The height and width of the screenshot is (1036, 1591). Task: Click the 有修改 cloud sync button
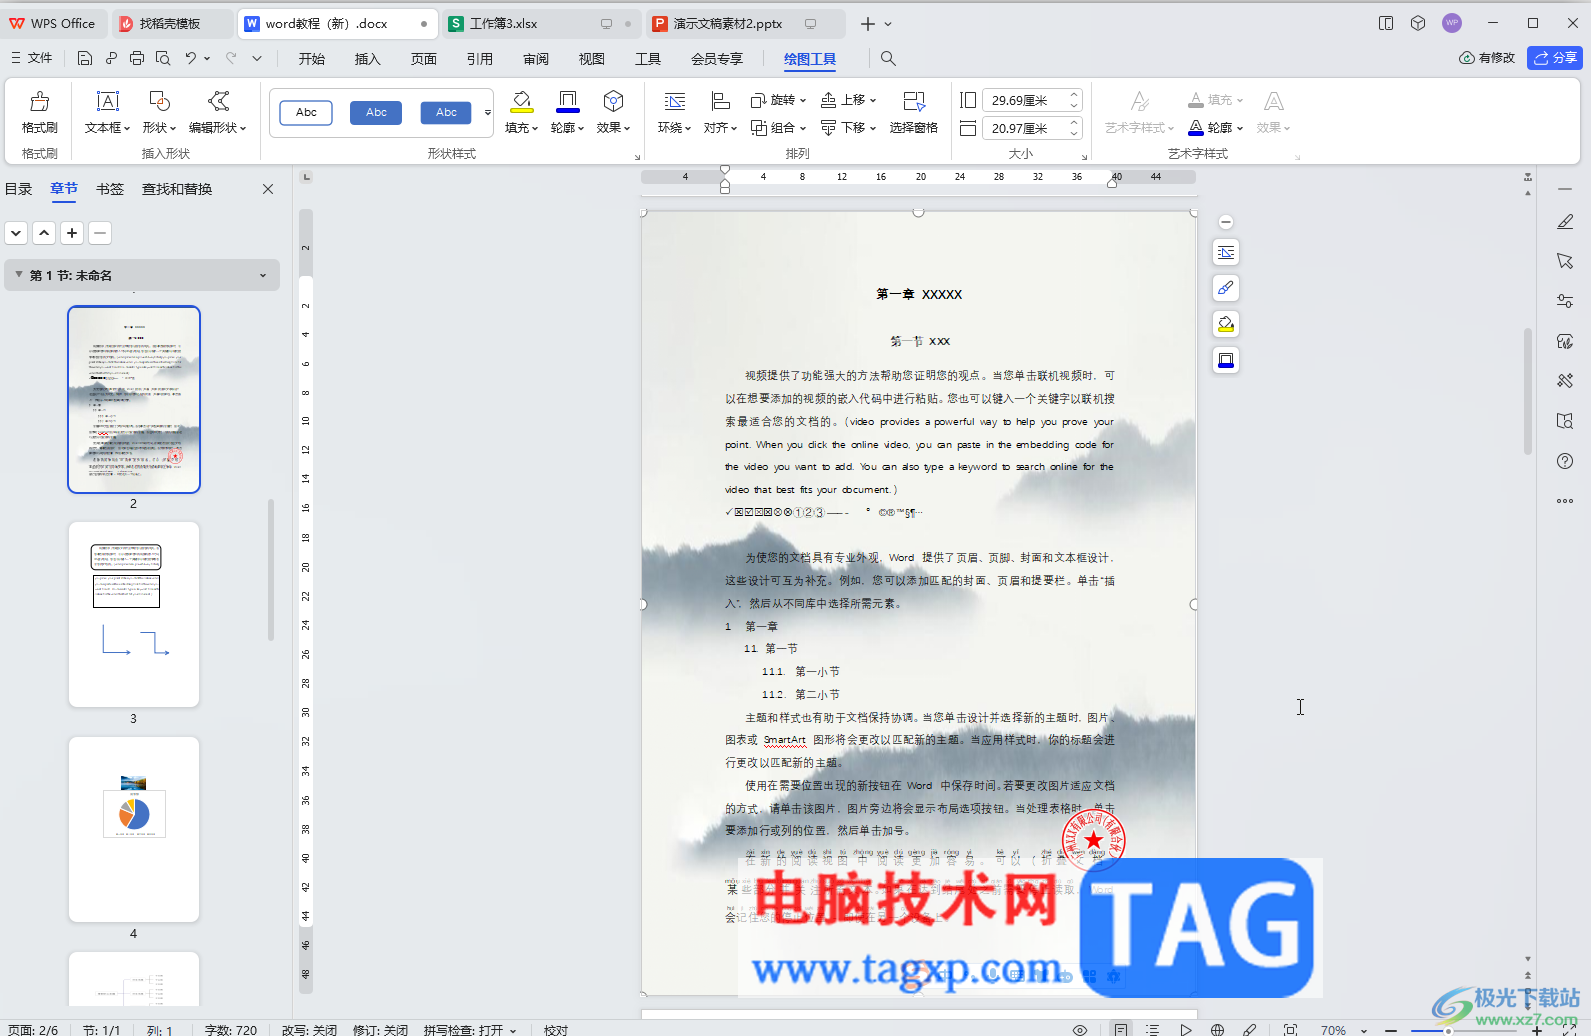tap(1487, 58)
